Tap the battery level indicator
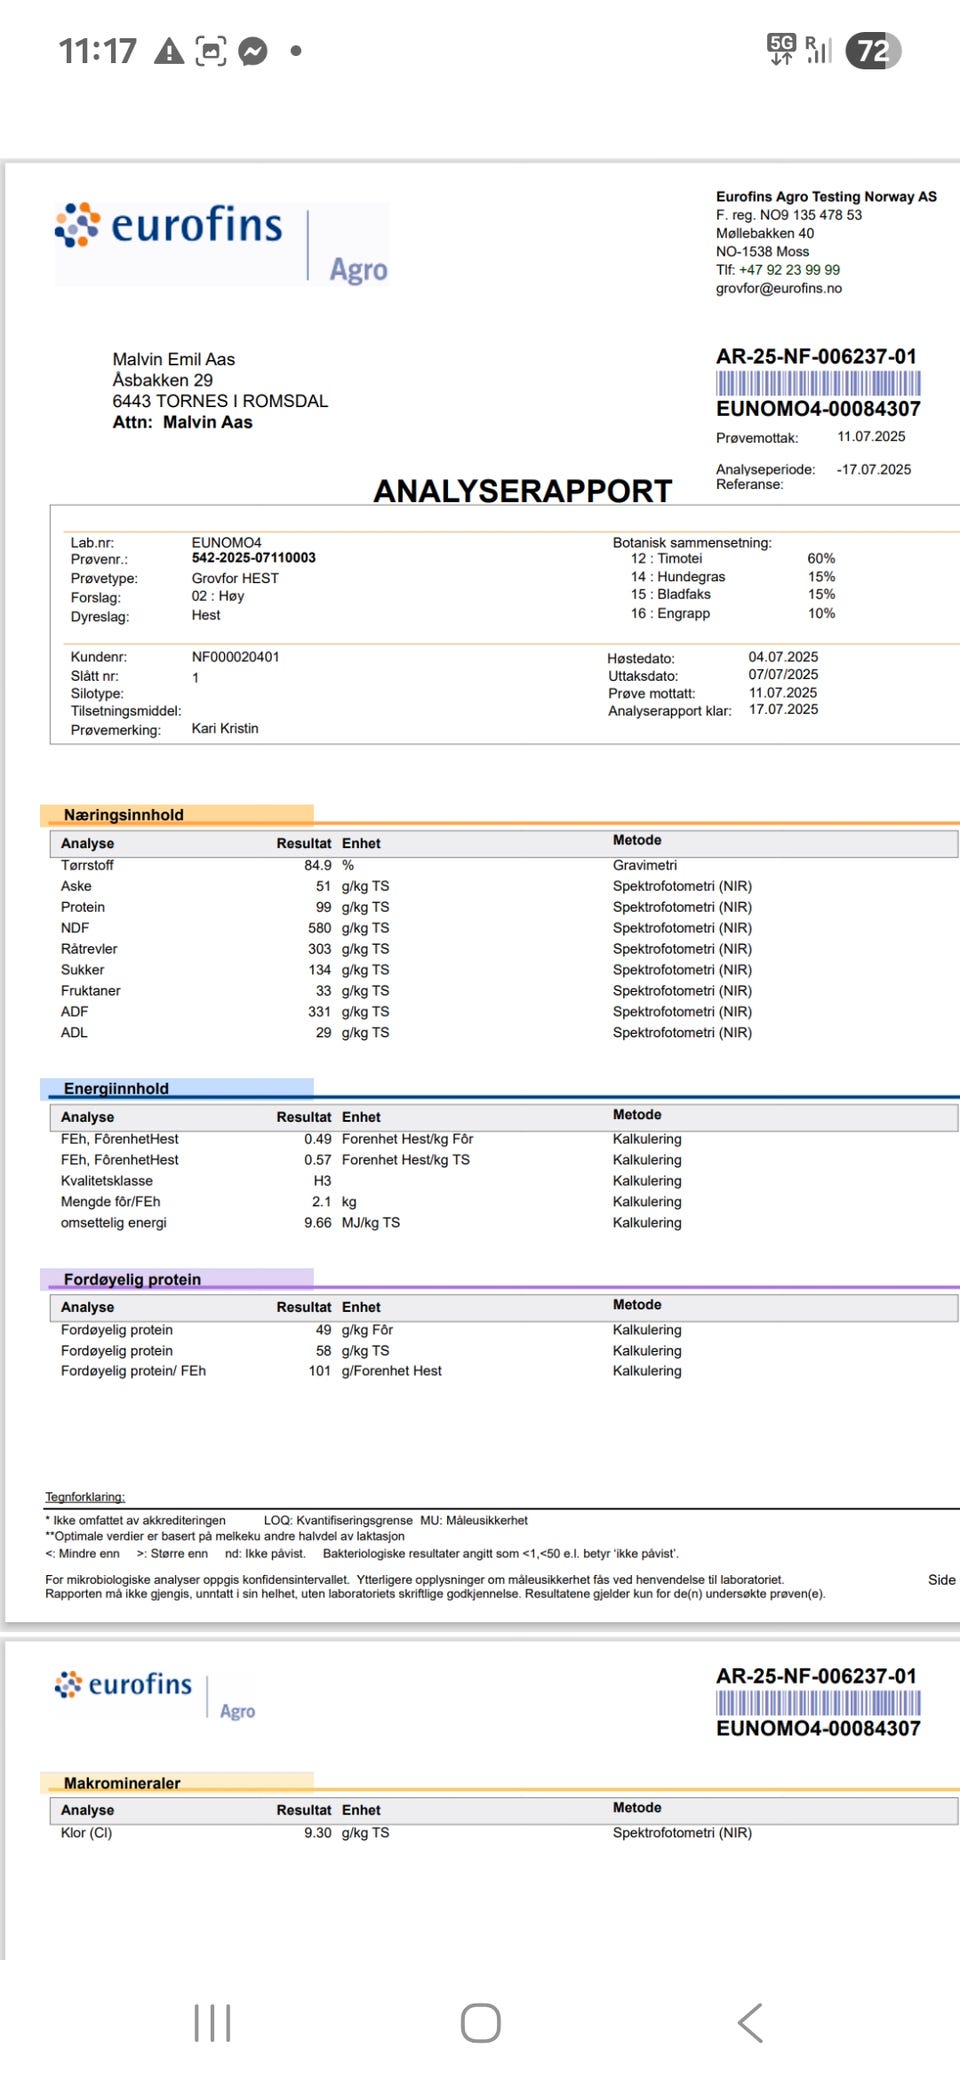The height and width of the screenshot is (2080, 960). pos(873,50)
